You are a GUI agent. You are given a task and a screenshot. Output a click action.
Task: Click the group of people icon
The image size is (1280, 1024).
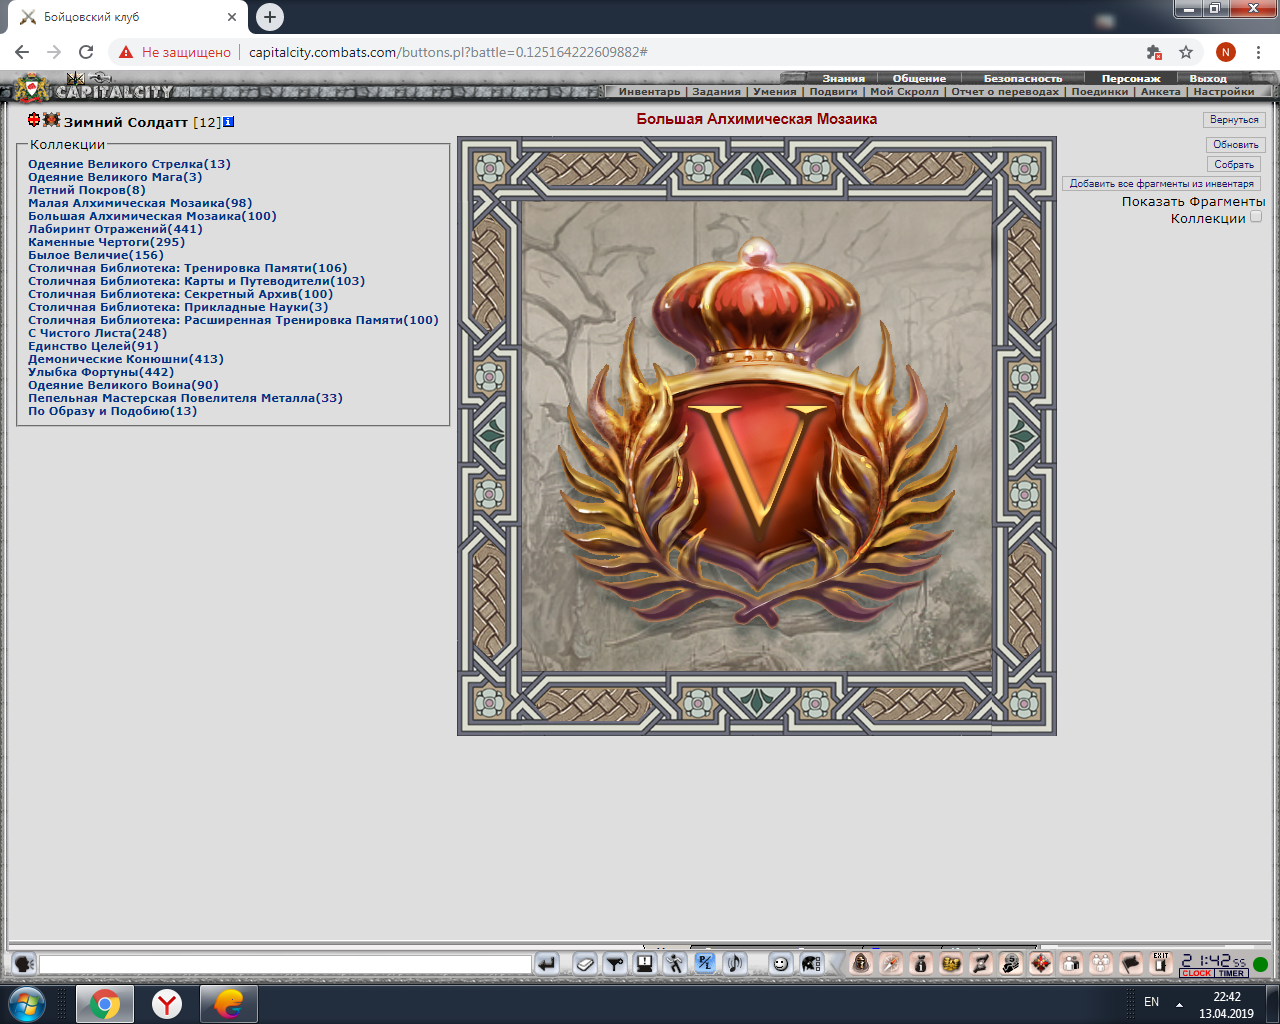1101,964
